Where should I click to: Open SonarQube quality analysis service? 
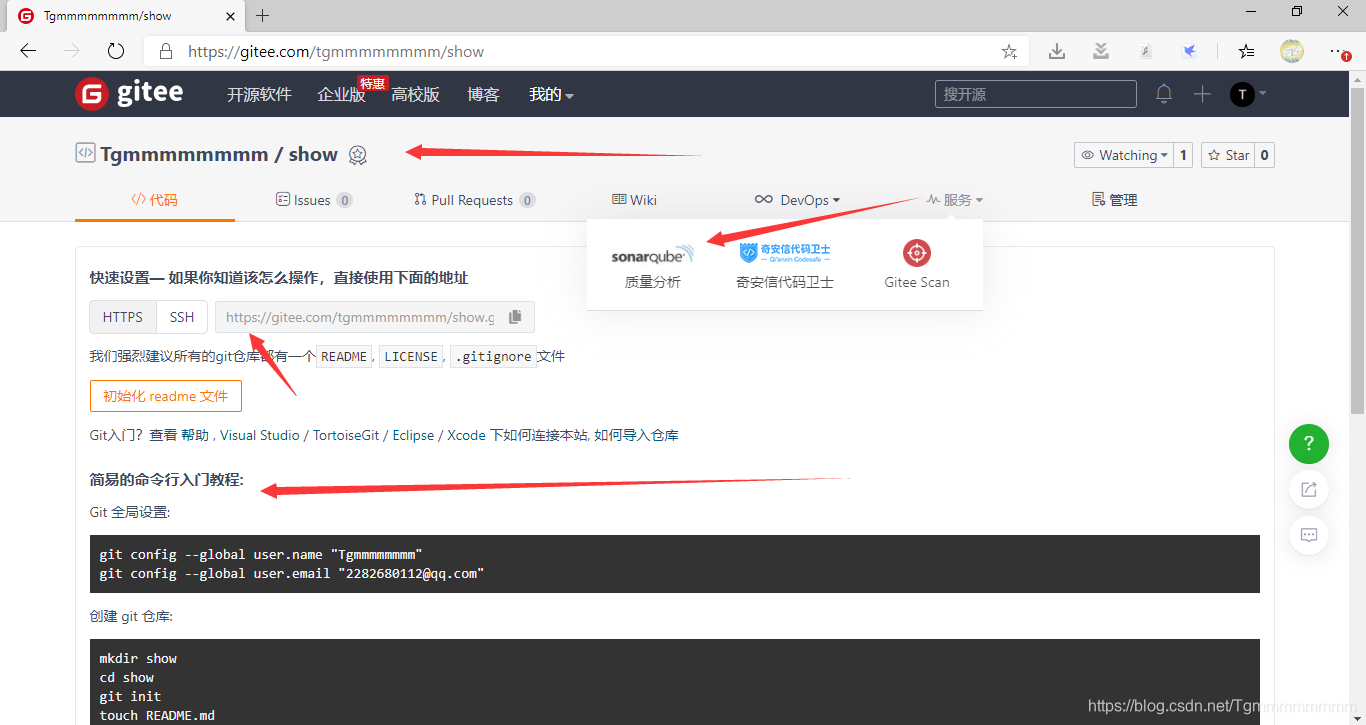point(652,265)
